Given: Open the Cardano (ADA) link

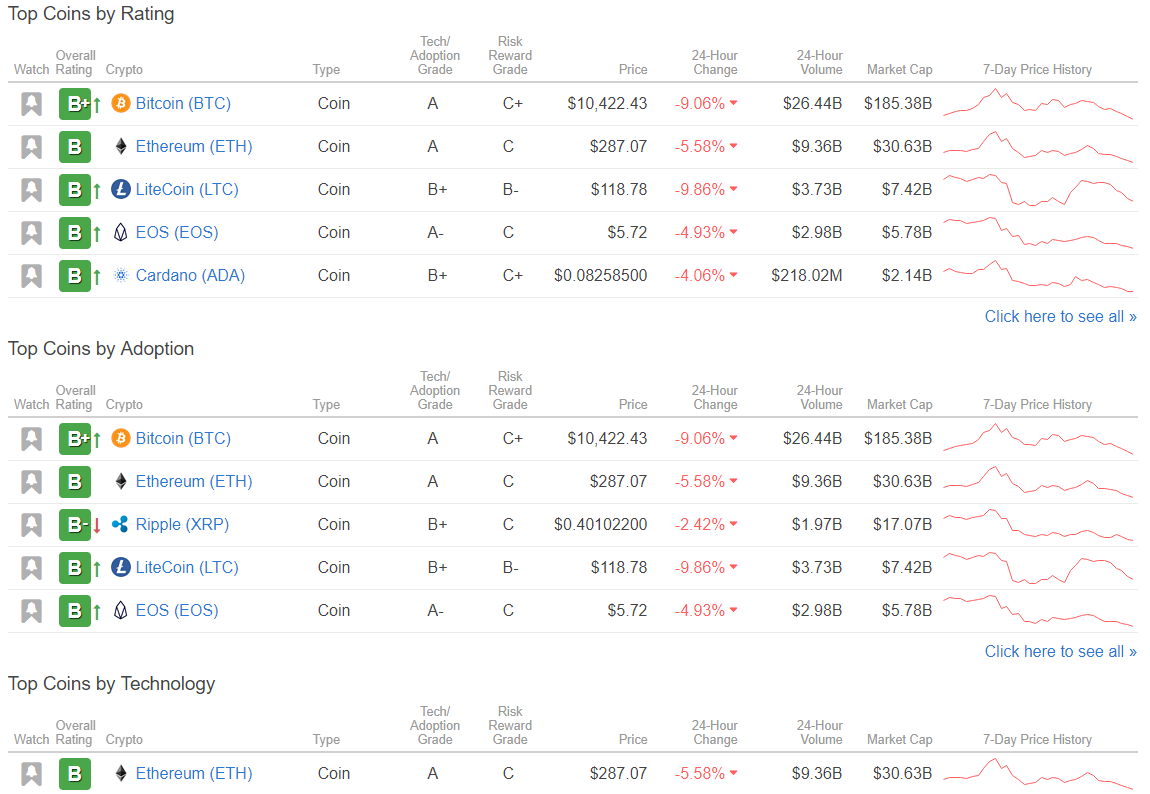Looking at the screenshot, I should pyautogui.click(x=190, y=276).
